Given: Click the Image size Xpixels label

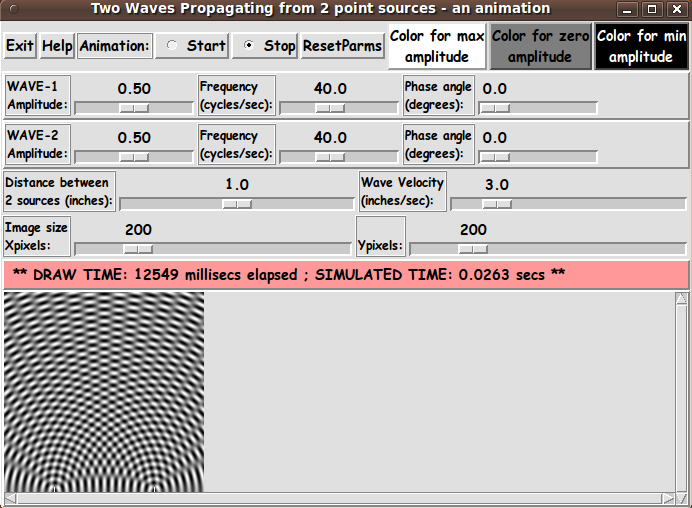Looking at the screenshot, I should (x=37, y=236).
